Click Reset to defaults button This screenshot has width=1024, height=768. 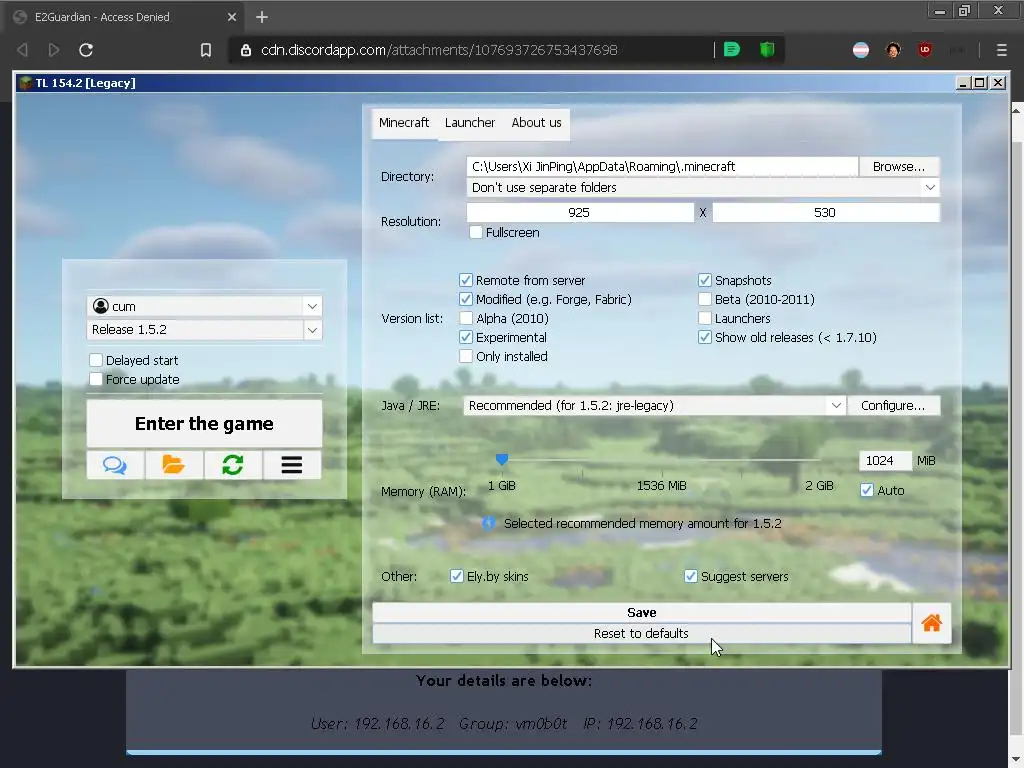click(x=642, y=633)
